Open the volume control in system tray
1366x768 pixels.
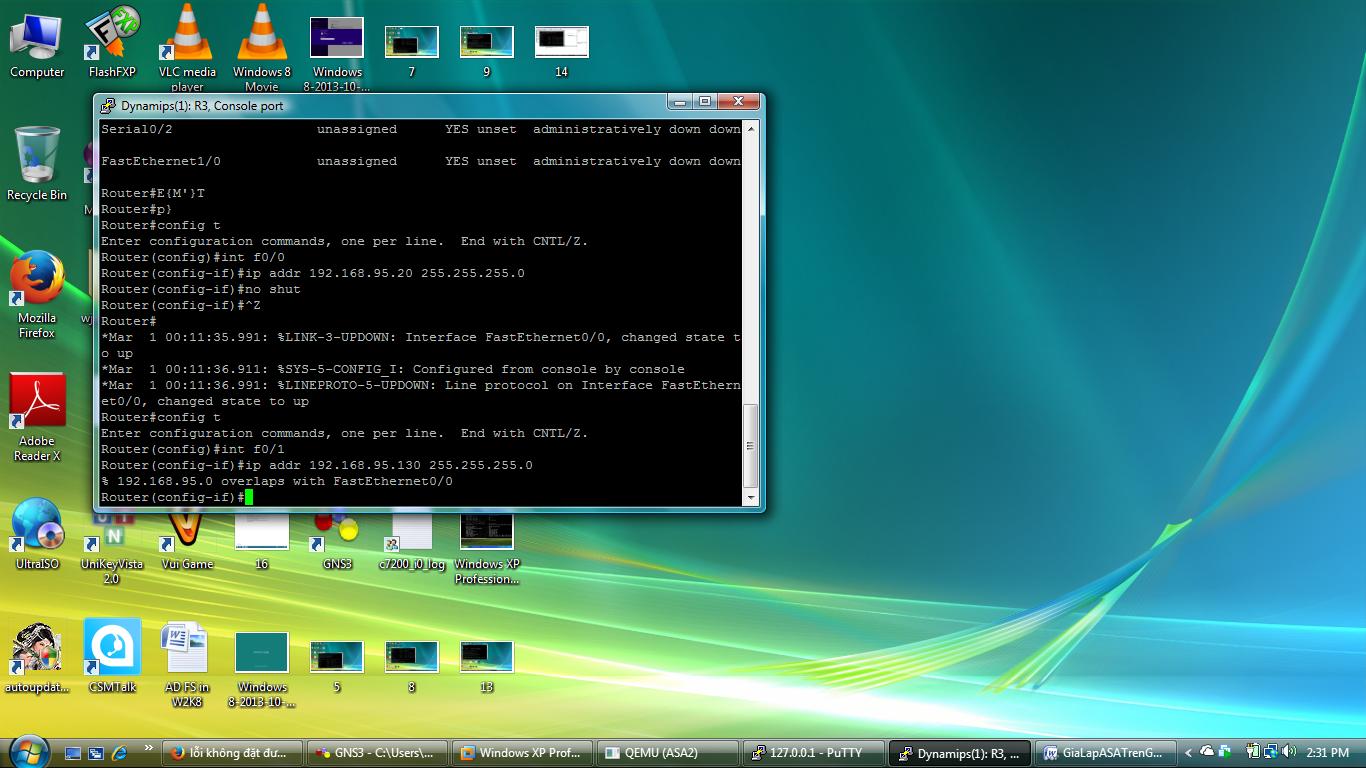[1288, 752]
